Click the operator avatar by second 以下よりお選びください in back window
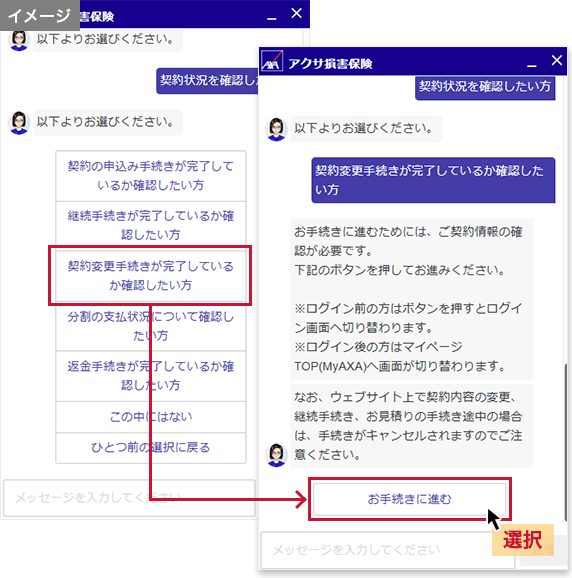 (19, 123)
